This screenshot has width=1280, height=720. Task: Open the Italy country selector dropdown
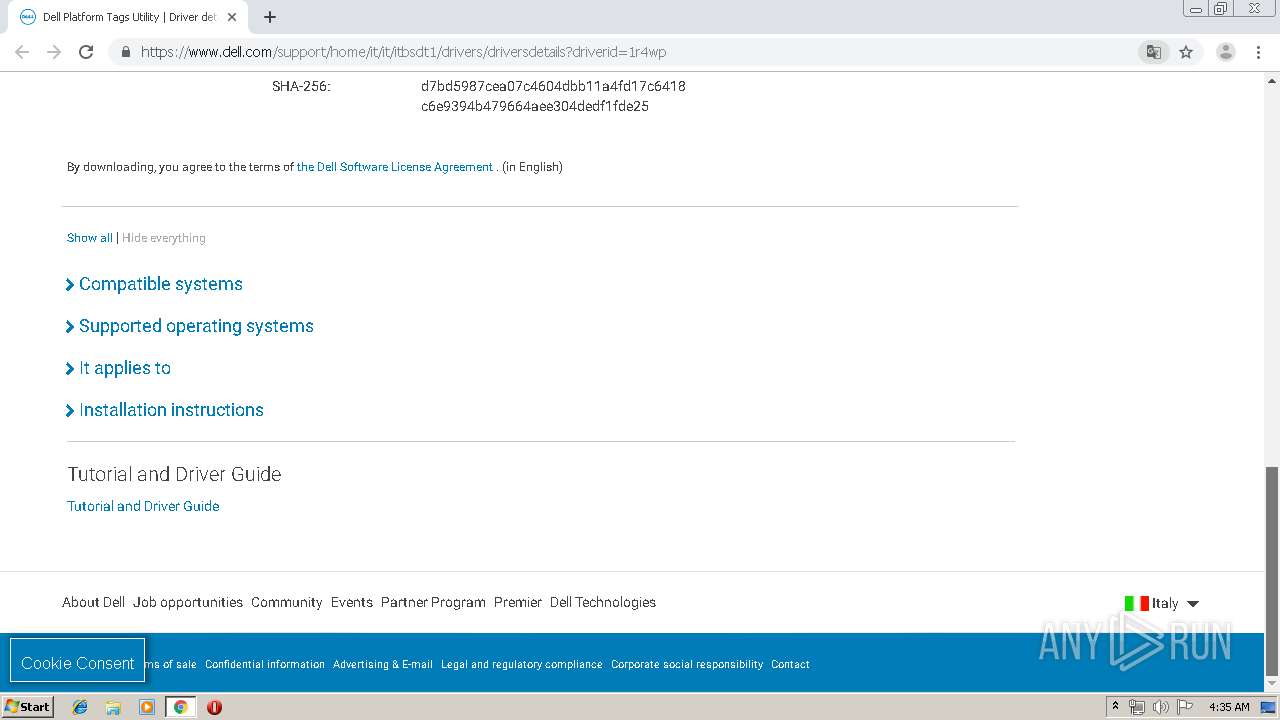click(1162, 603)
